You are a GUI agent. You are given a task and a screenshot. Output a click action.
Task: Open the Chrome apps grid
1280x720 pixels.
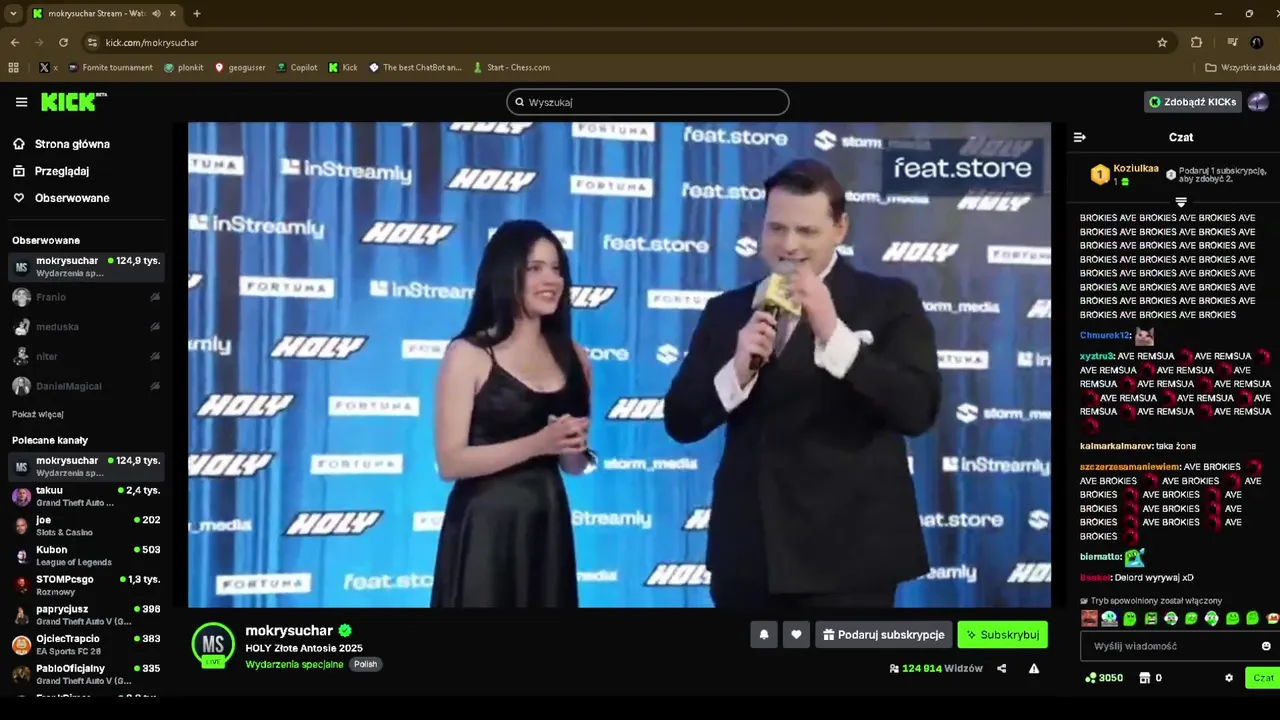[13, 68]
